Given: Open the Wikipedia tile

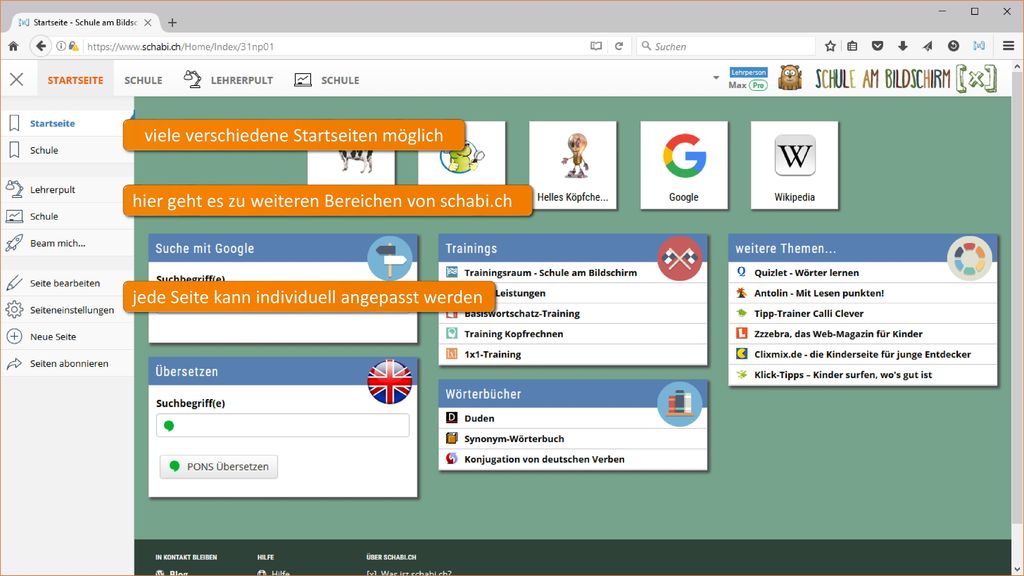Looking at the screenshot, I should [x=794, y=165].
